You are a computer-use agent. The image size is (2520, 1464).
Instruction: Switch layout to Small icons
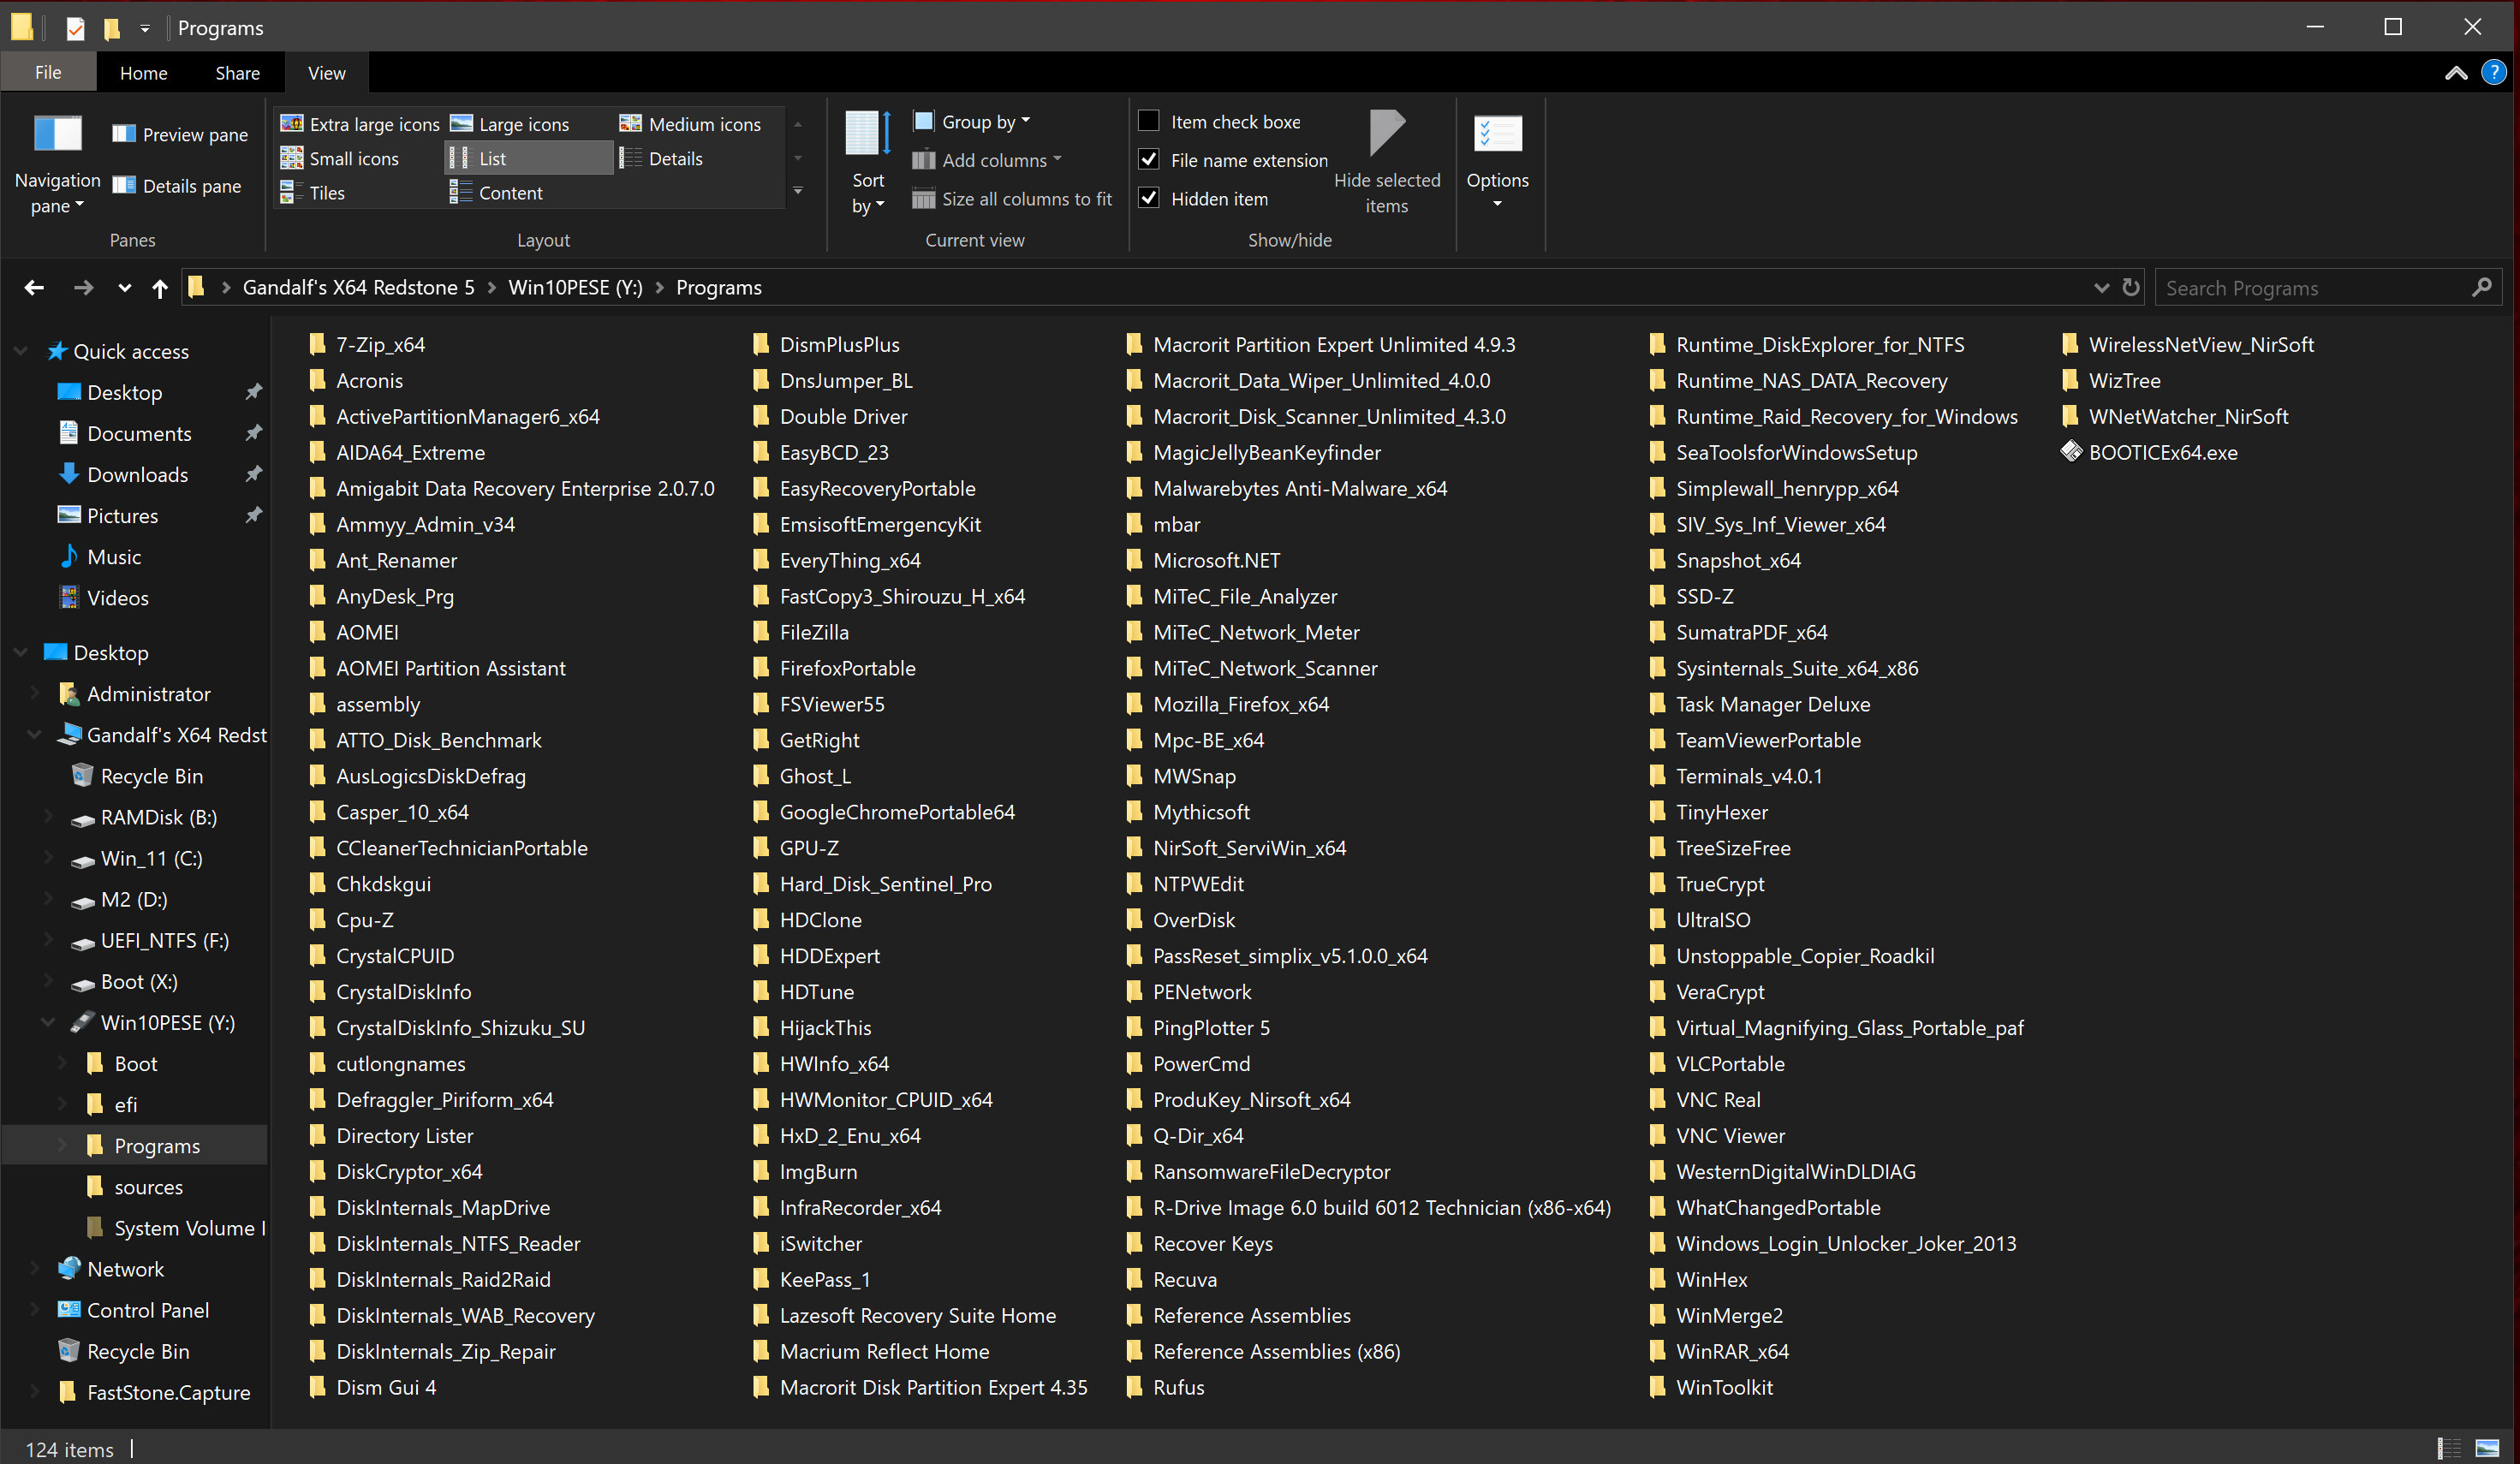[340, 158]
